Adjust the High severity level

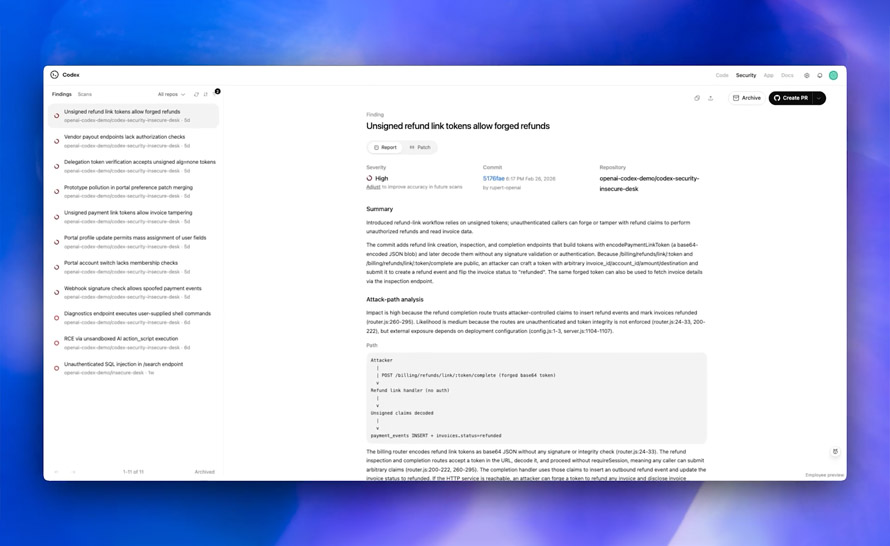pyautogui.click(x=373, y=187)
